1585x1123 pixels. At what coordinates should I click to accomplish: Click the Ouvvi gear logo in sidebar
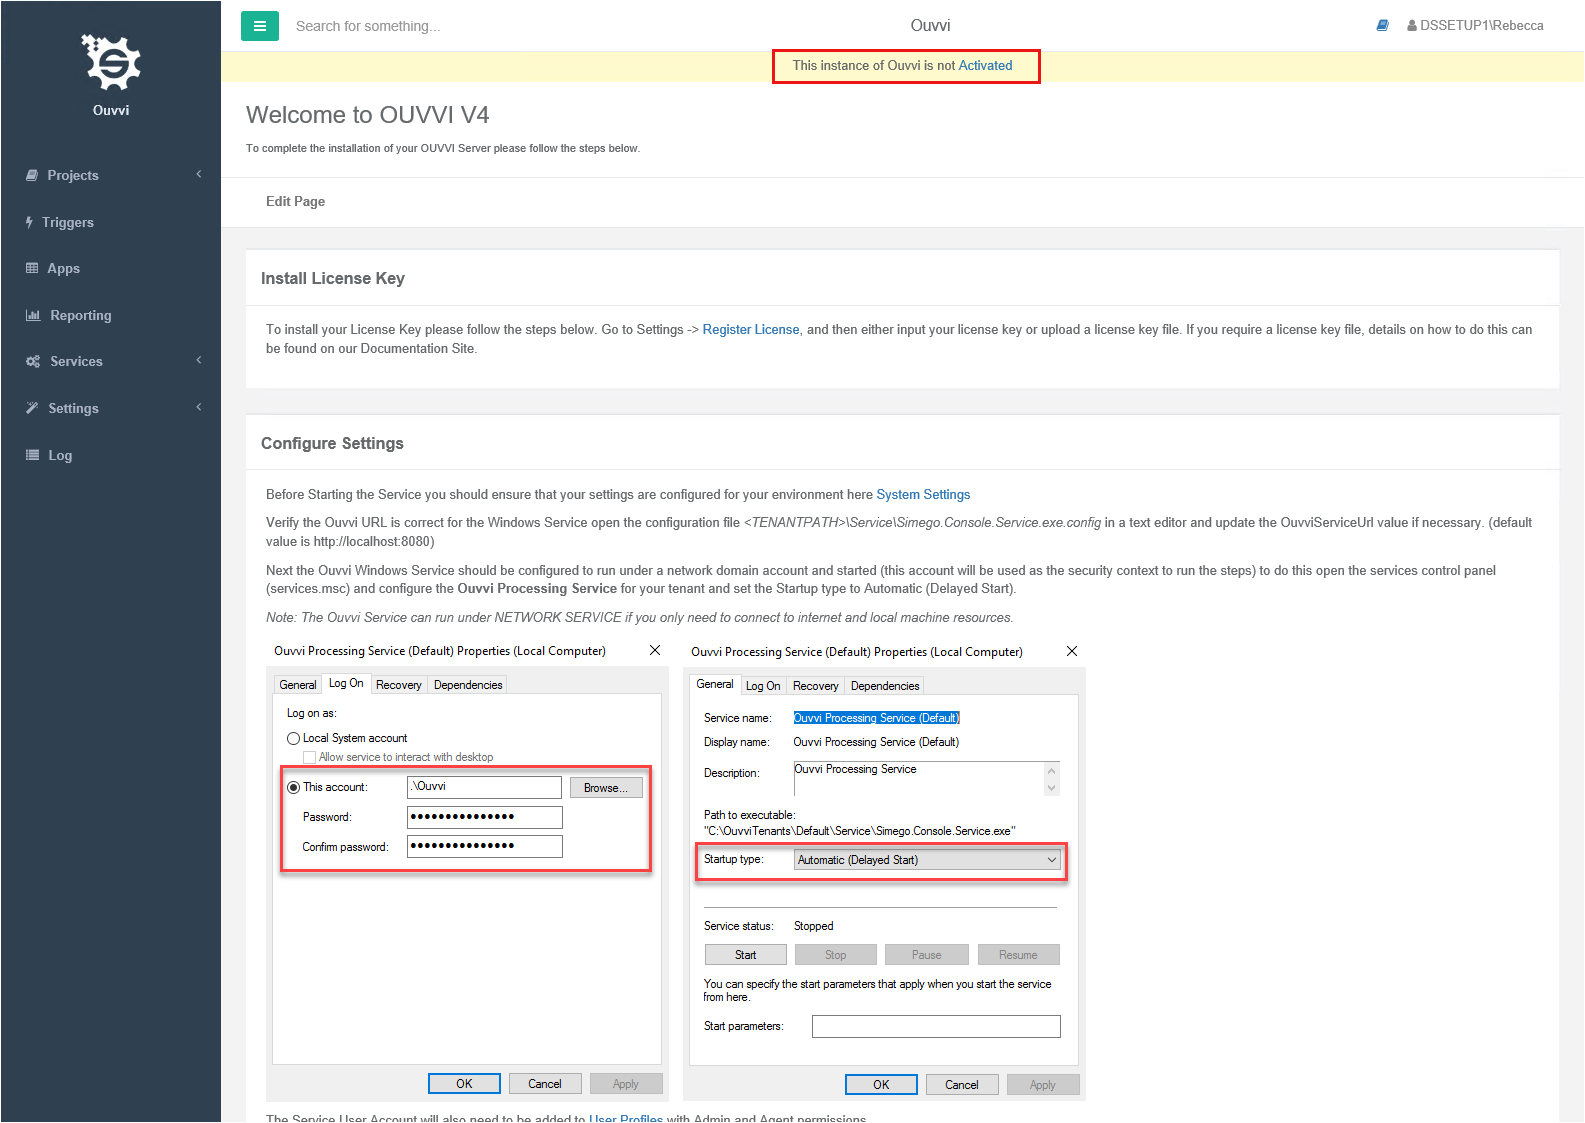point(111,62)
